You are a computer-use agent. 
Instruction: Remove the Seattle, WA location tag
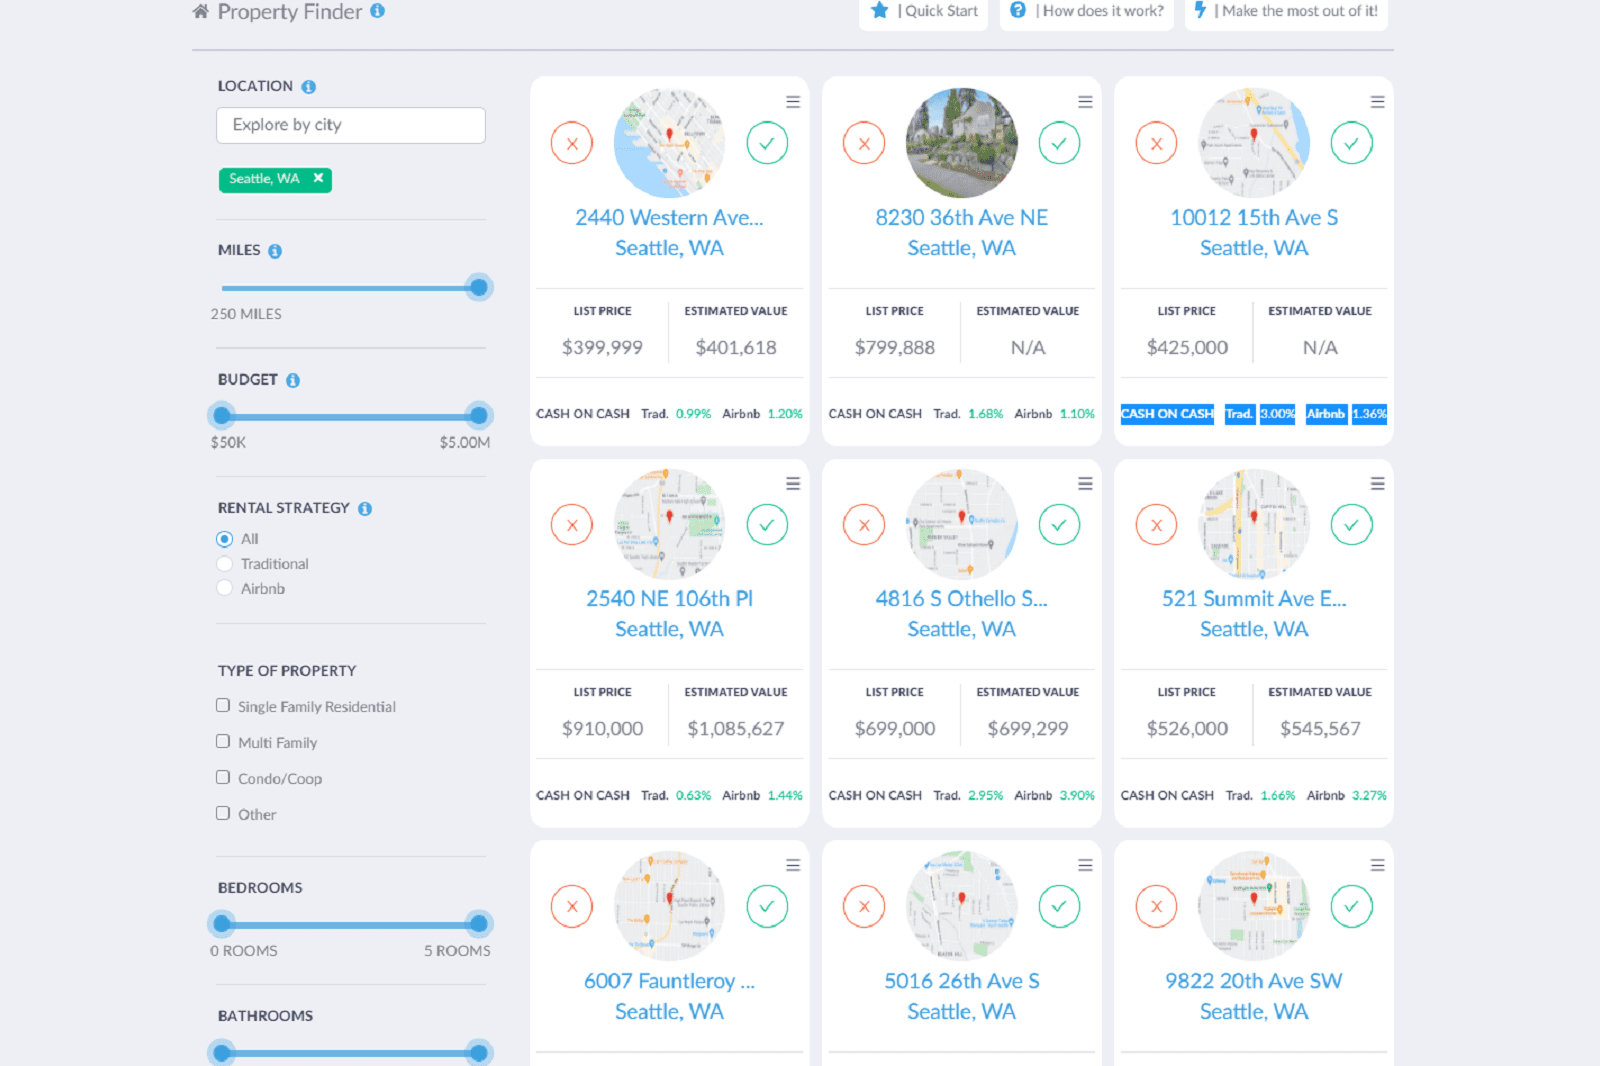click(x=318, y=179)
